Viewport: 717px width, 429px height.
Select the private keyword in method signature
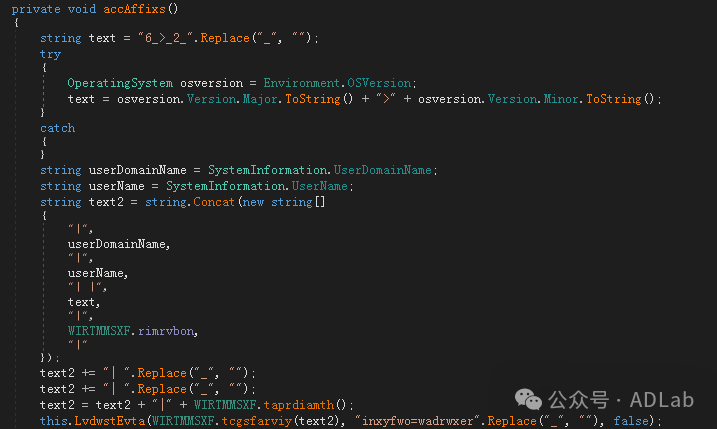tap(36, 9)
